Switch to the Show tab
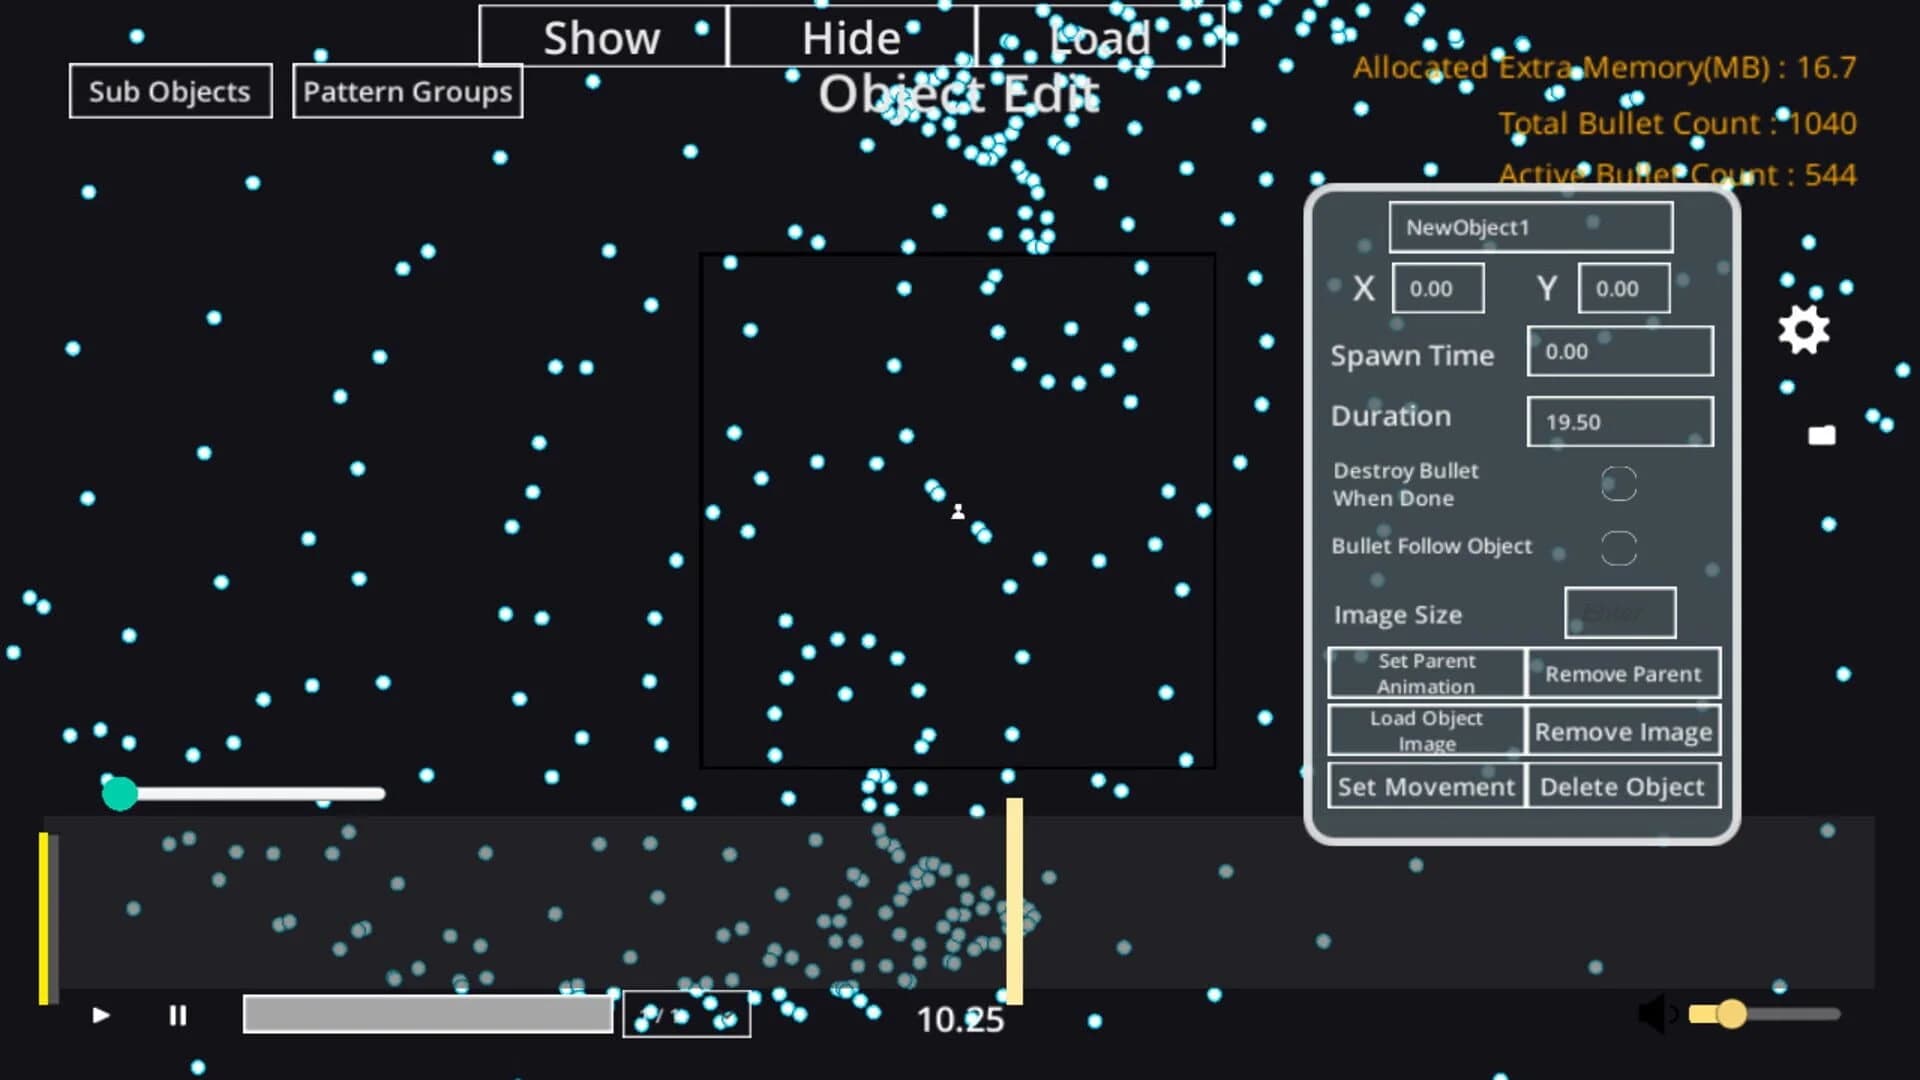The image size is (1920, 1080). point(602,37)
